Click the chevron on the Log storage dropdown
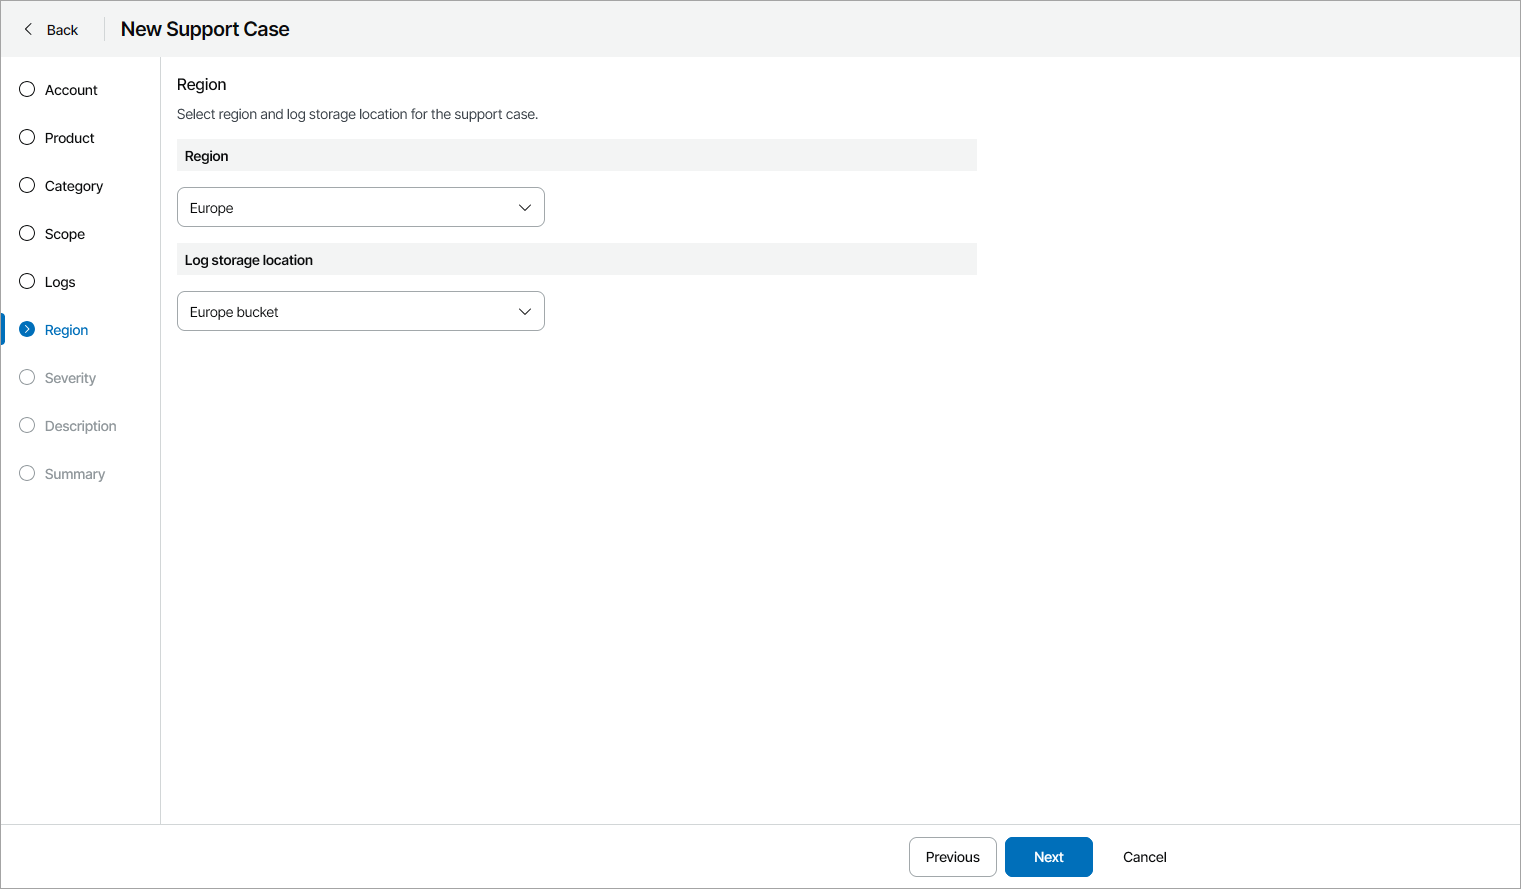Image resolution: width=1521 pixels, height=889 pixels. 524,311
